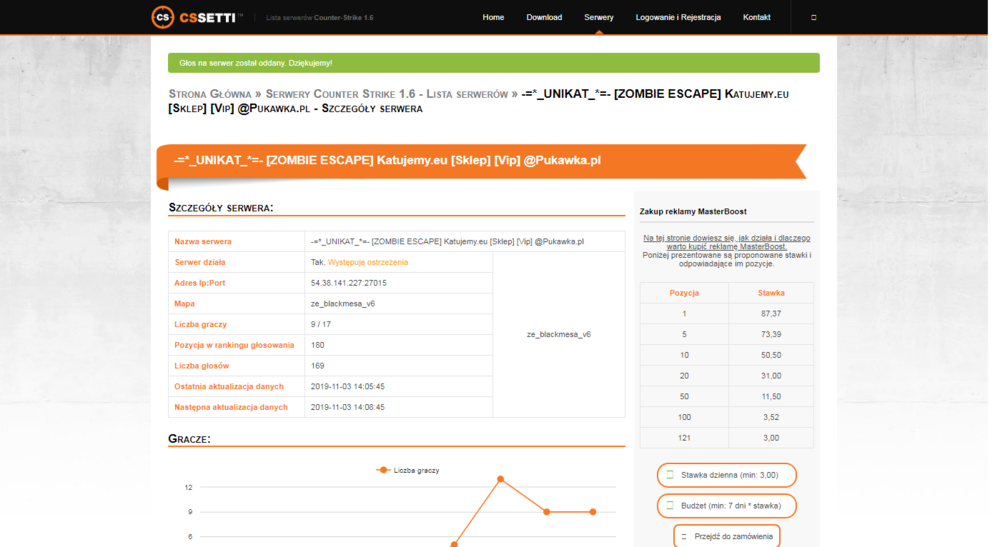Image resolution: width=1000 pixels, height=547 pixels.
Task: Open the MasterBoost advertising info link
Action: click(x=726, y=242)
